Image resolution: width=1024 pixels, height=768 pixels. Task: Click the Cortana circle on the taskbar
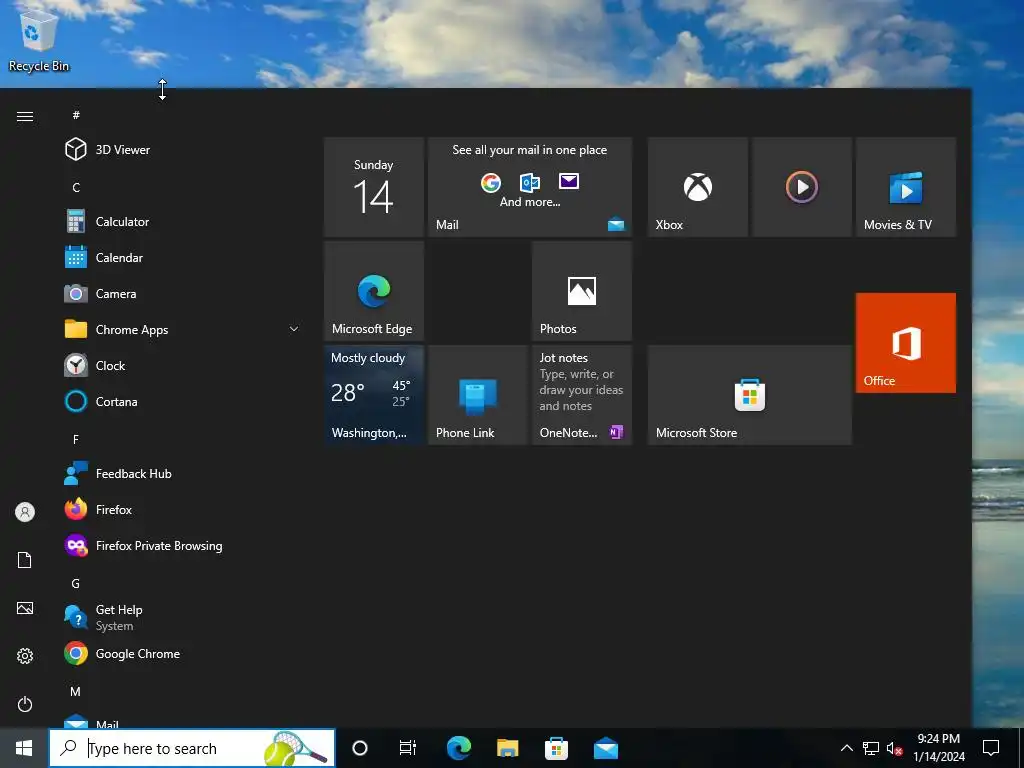point(360,748)
